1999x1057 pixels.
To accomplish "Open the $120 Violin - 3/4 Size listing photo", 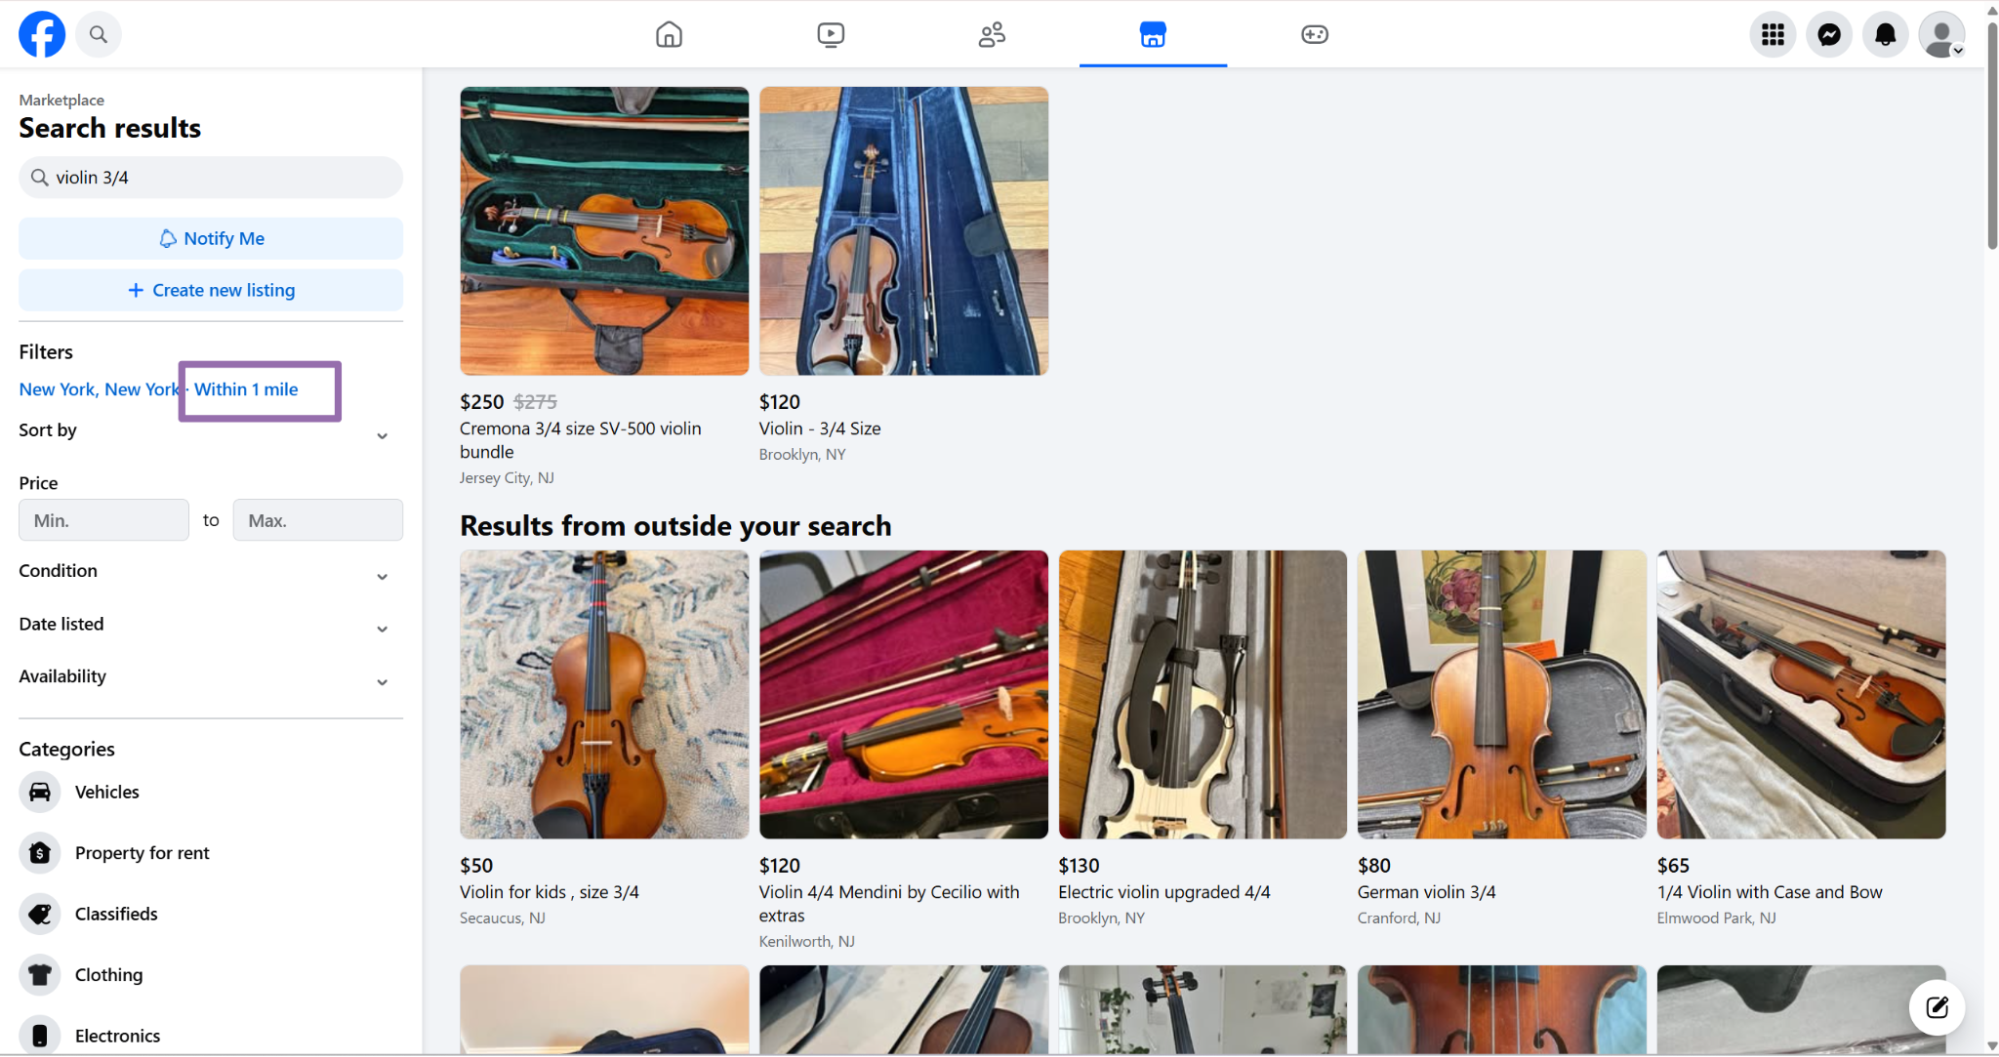I will click(x=904, y=231).
